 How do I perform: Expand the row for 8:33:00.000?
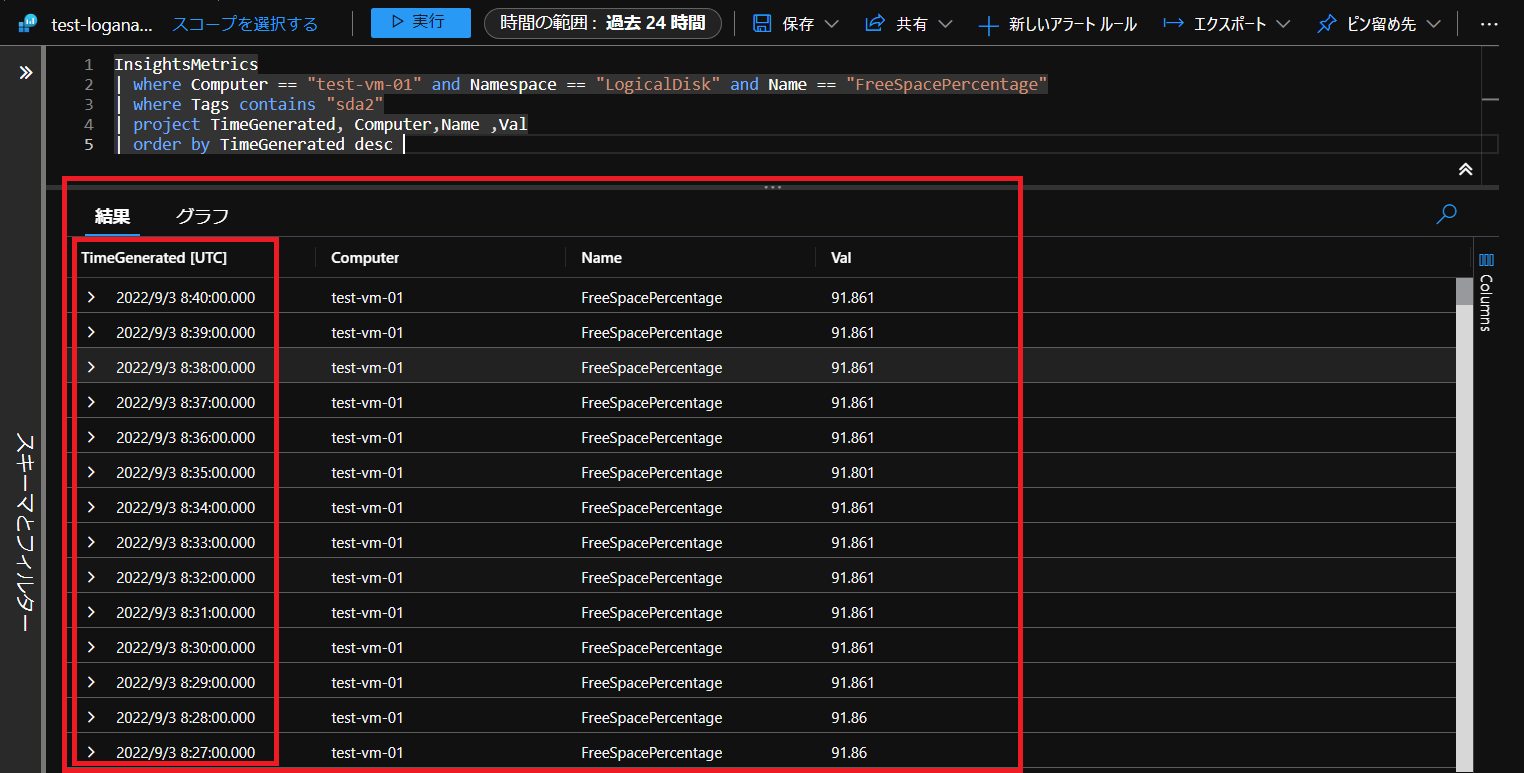91,542
